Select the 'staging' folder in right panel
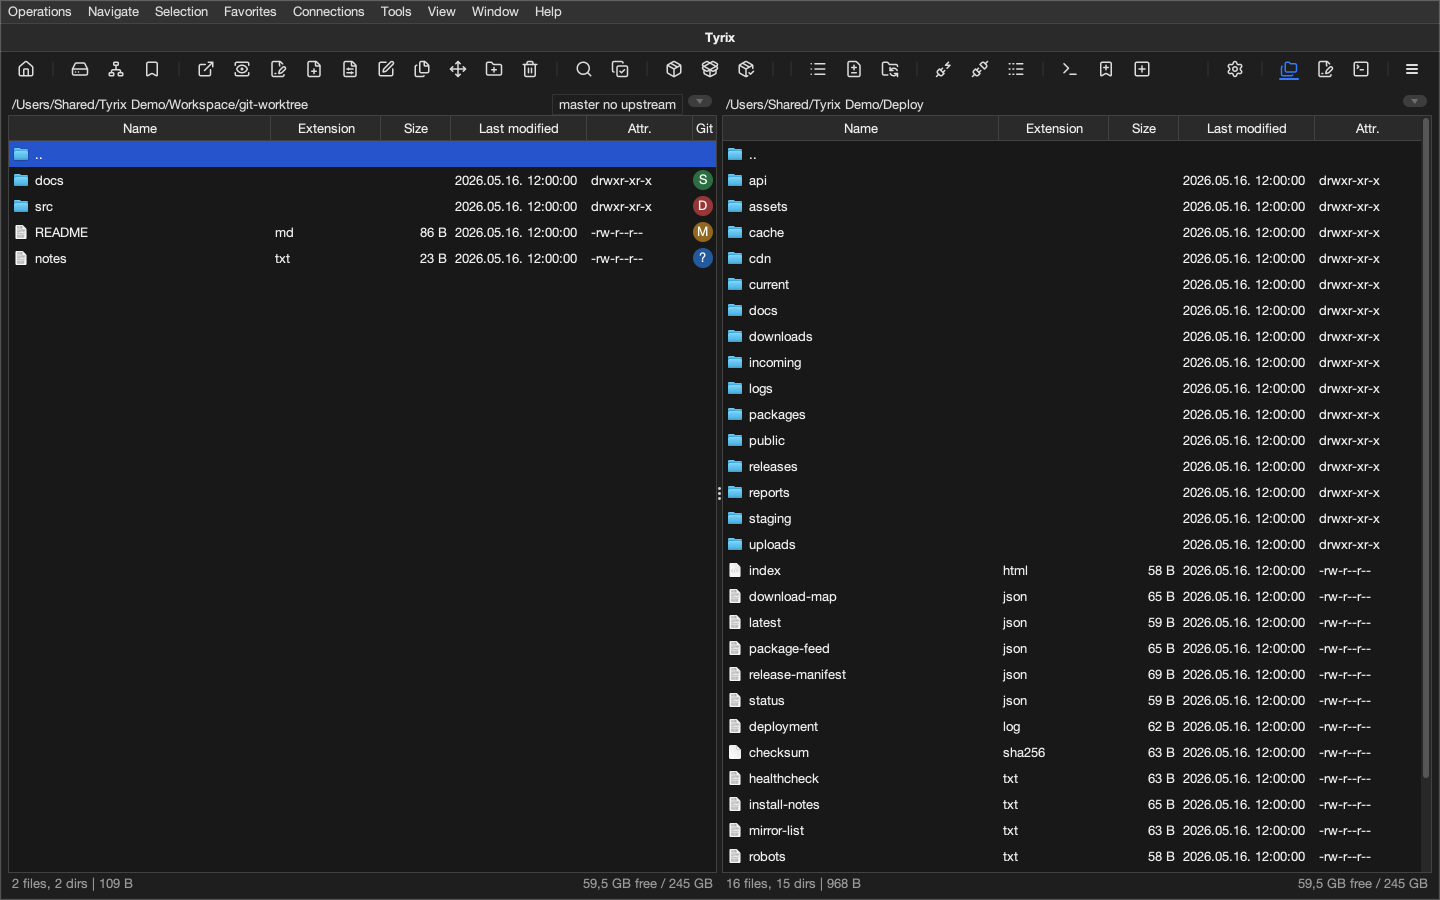 [x=1071, y=518]
